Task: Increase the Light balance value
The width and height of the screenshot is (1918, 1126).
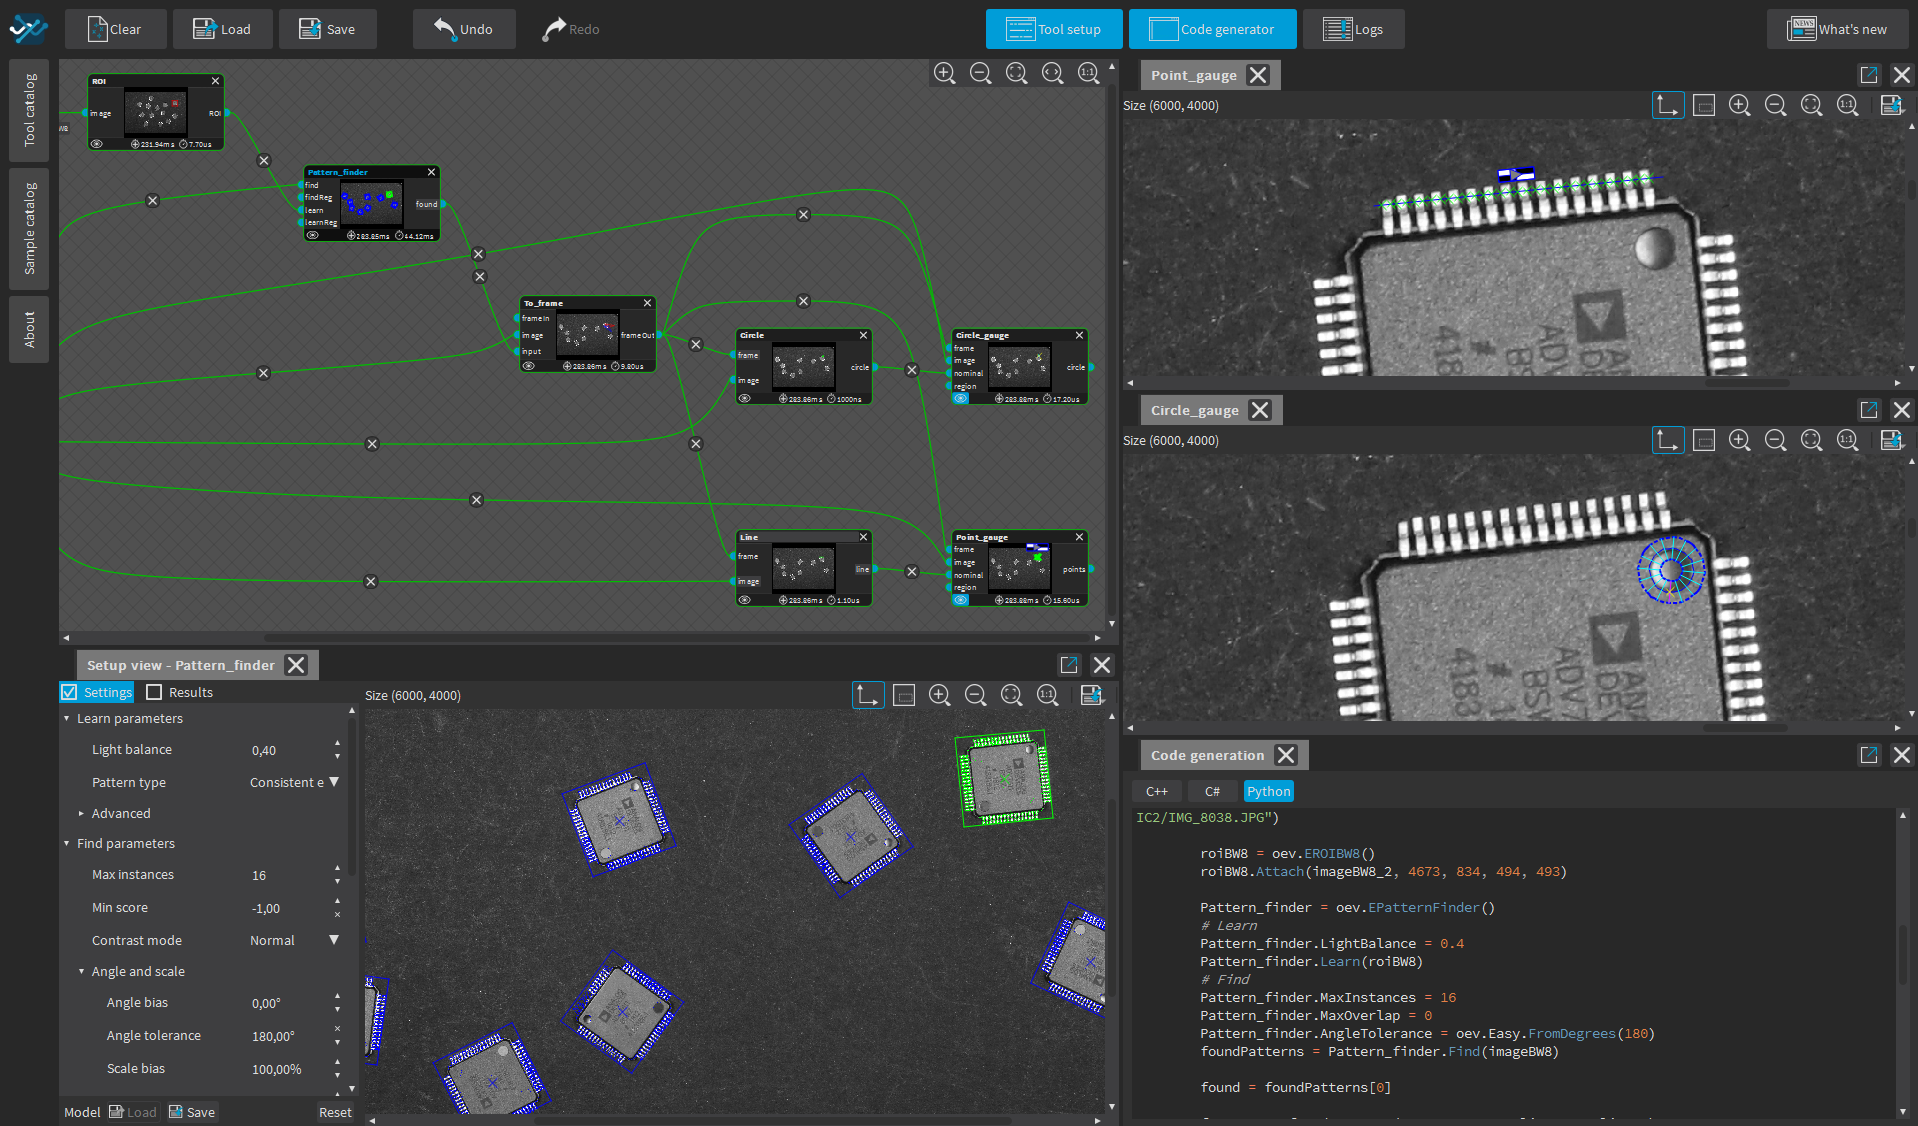Action: coord(337,744)
